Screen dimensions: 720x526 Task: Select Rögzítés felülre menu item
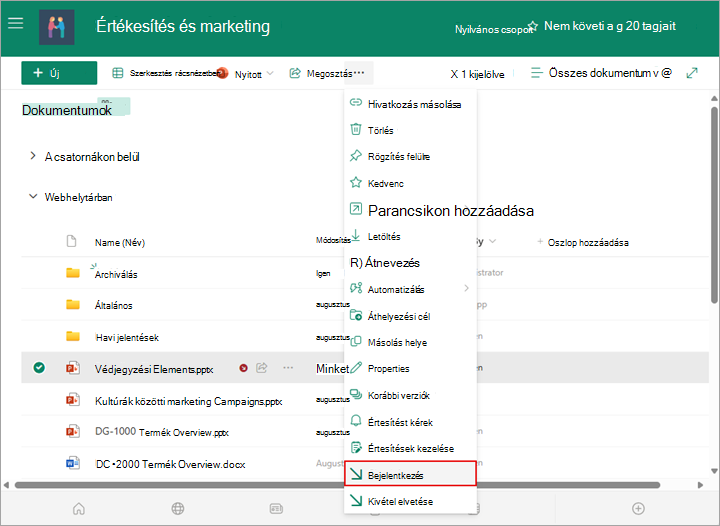[x=410, y=157]
